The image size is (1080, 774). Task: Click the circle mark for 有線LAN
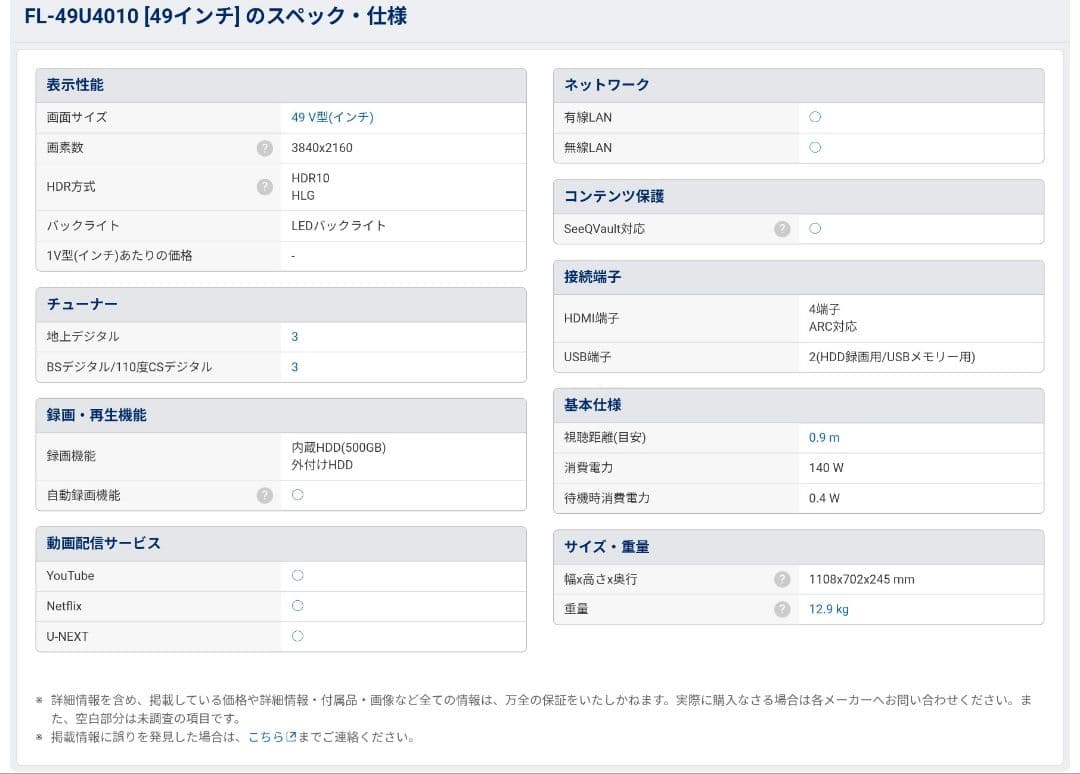[815, 117]
